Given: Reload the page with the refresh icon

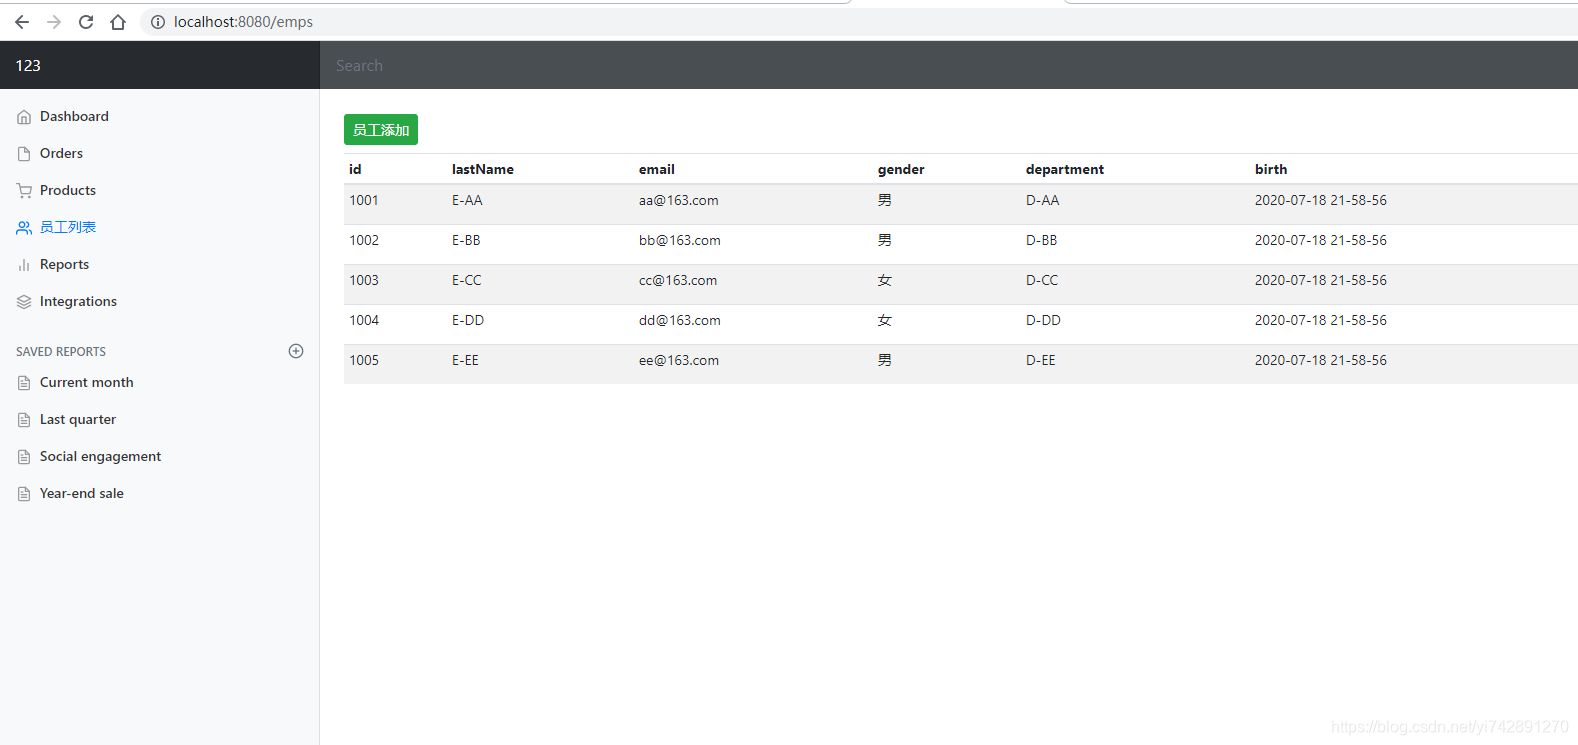Looking at the screenshot, I should pos(86,22).
